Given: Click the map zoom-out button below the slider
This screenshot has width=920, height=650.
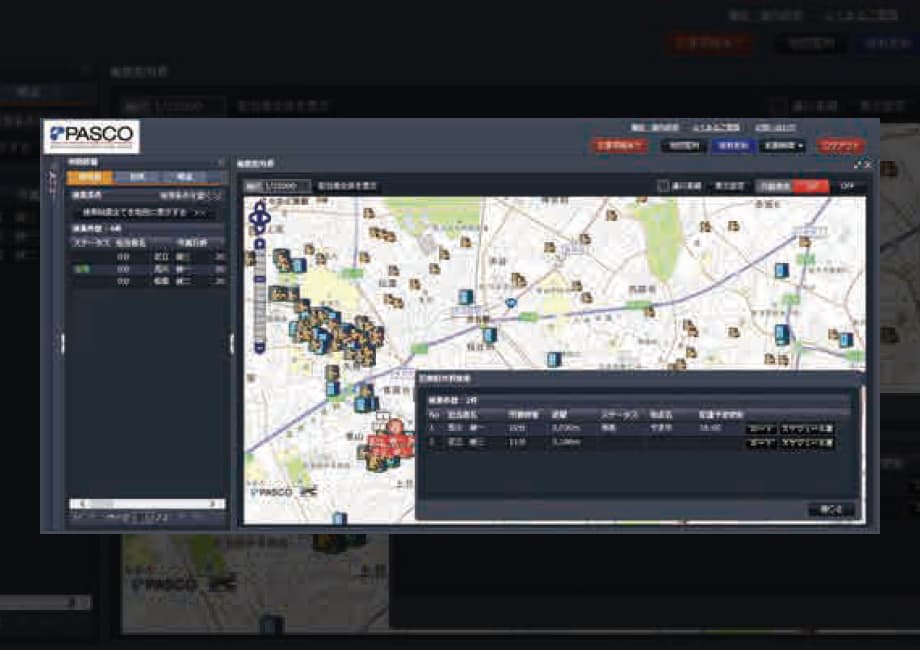Looking at the screenshot, I should [x=260, y=348].
